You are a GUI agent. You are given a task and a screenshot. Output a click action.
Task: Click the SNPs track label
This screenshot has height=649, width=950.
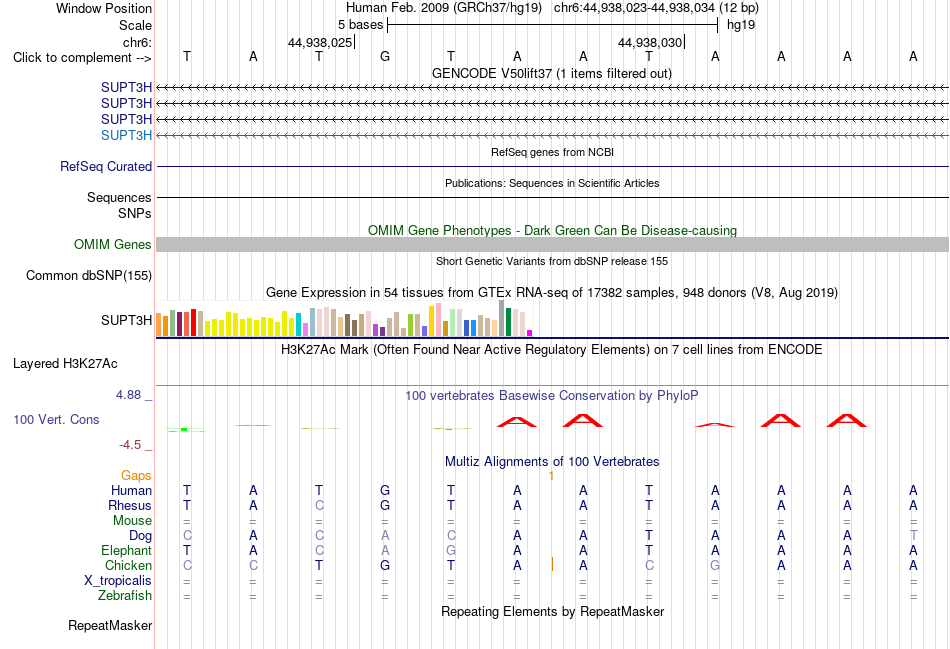point(135,213)
